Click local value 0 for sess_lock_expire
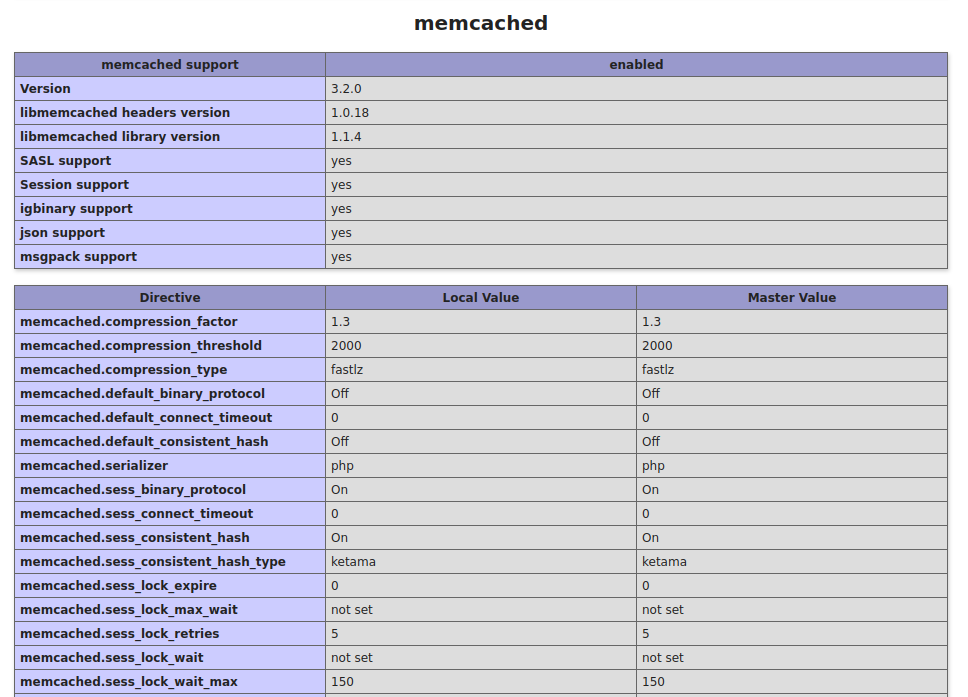The height and width of the screenshot is (697, 968). 335,586
